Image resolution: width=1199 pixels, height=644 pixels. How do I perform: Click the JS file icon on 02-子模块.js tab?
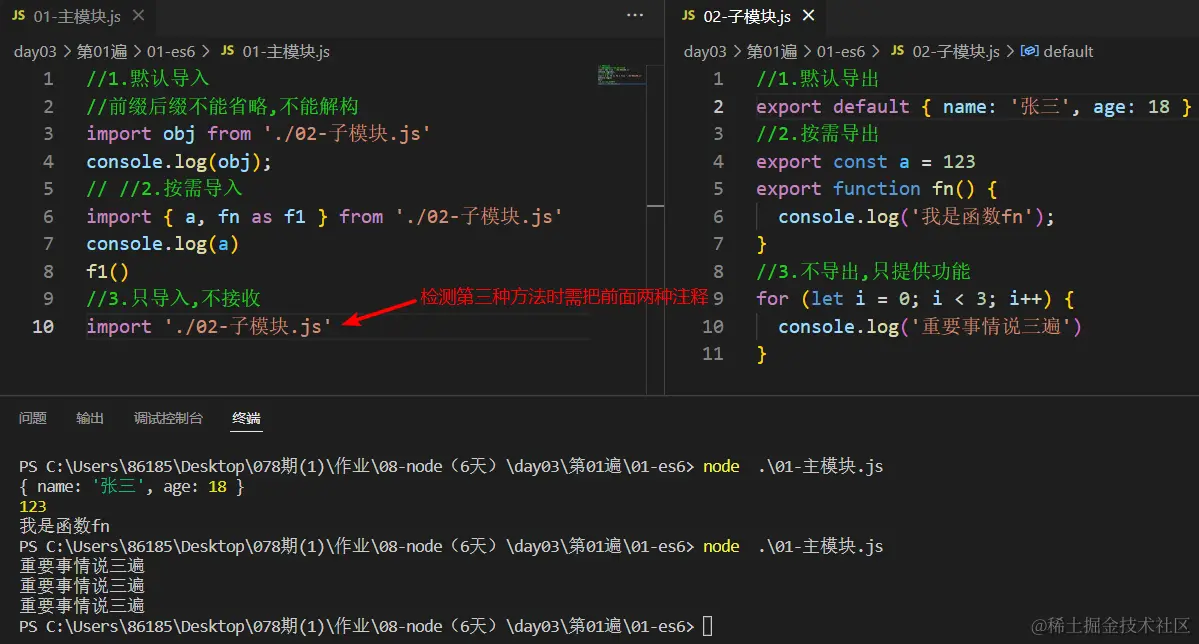[689, 15]
